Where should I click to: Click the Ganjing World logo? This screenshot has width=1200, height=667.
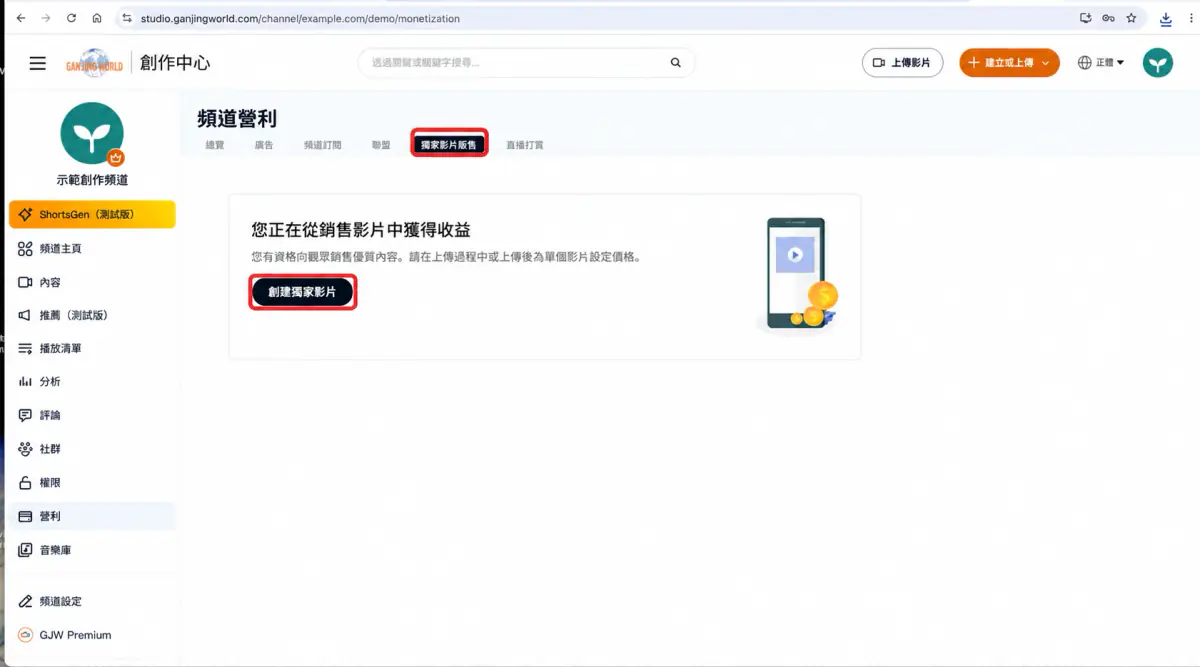click(x=94, y=63)
